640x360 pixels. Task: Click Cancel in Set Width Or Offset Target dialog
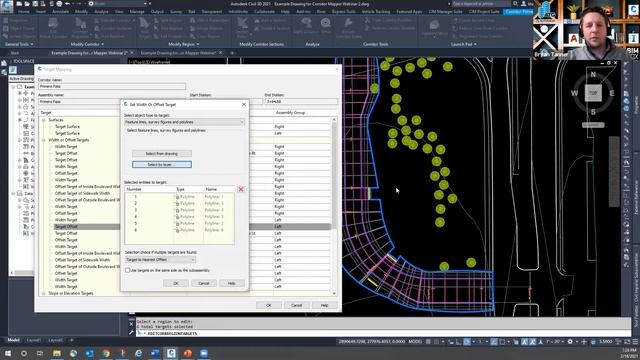[204, 283]
